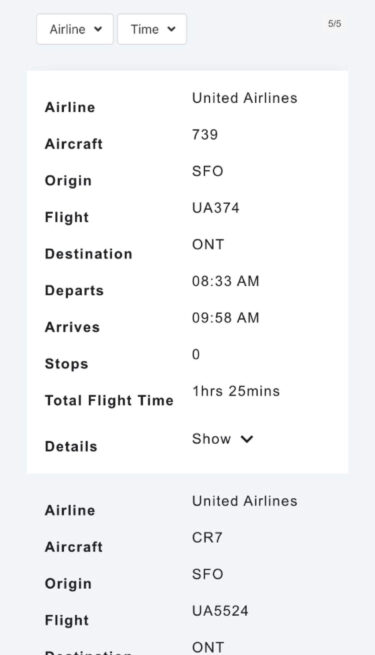Click the first United Airlines value
The image size is (375, 655).
pyautogui.click(x=245, y=98)
